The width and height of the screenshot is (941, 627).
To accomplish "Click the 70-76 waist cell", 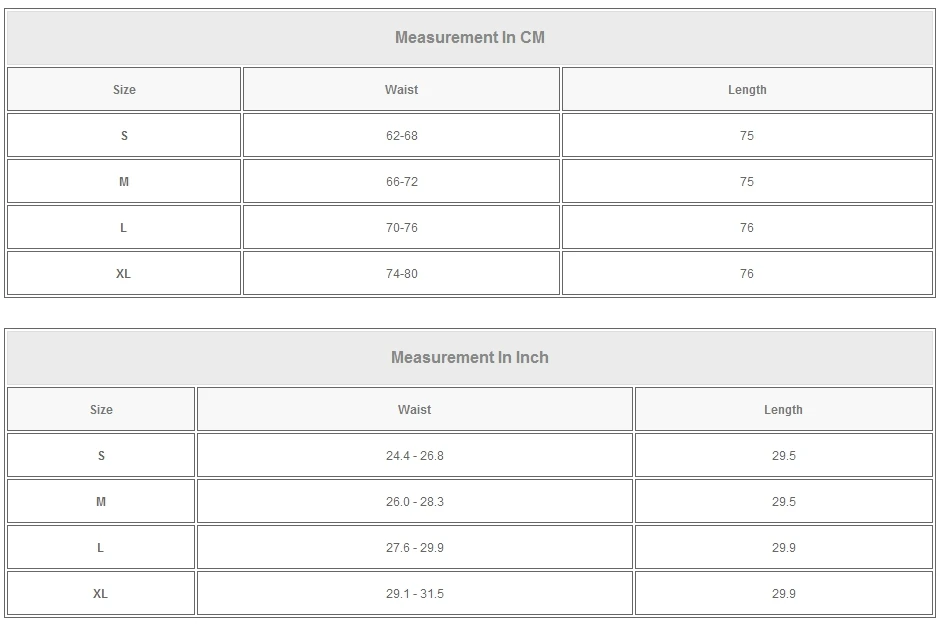I will click(x=401, y=228).
